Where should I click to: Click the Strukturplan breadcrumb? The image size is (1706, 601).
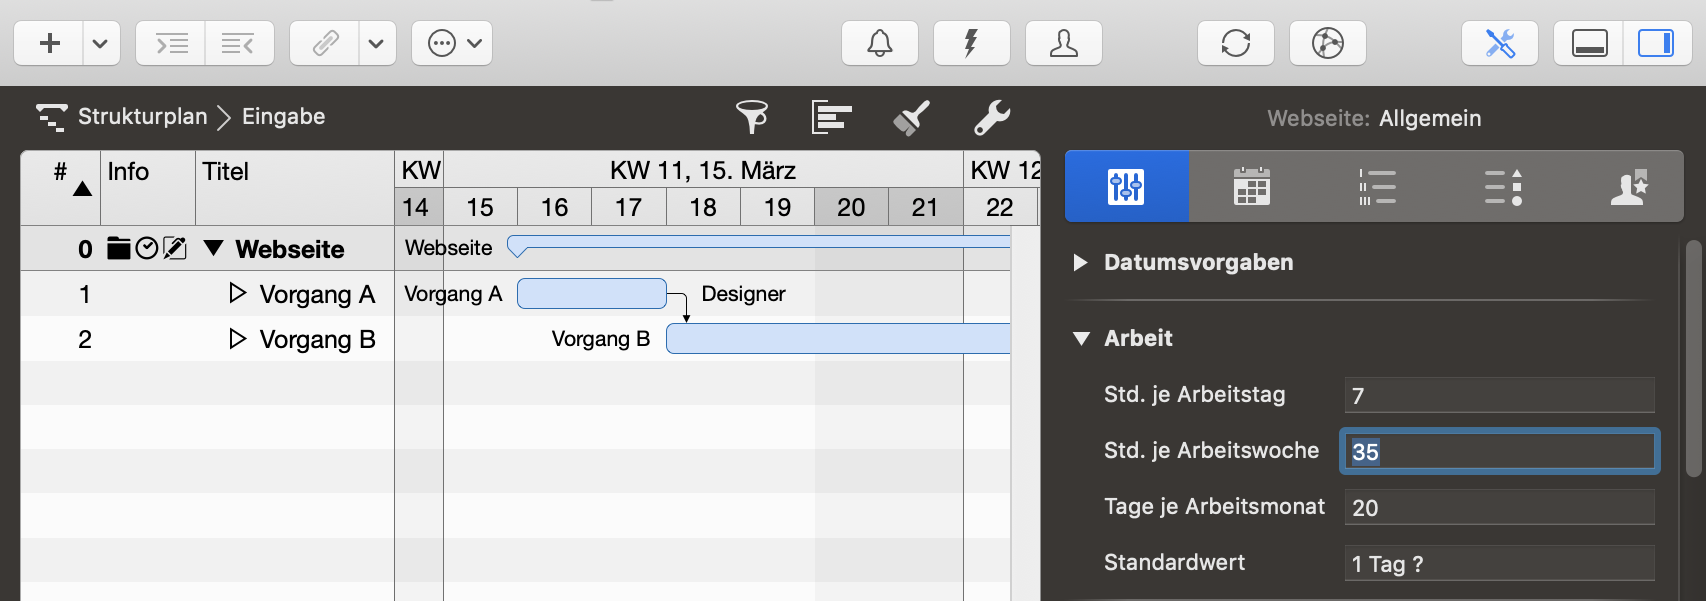point(142,117)
